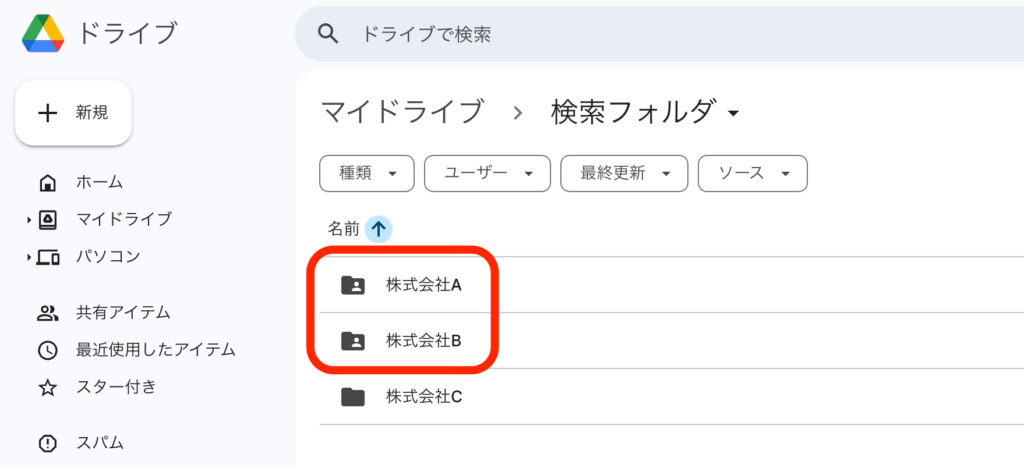Toggle the 名前 sort direction arrow
Viewport: 1024px width, 468px height.
378,229
